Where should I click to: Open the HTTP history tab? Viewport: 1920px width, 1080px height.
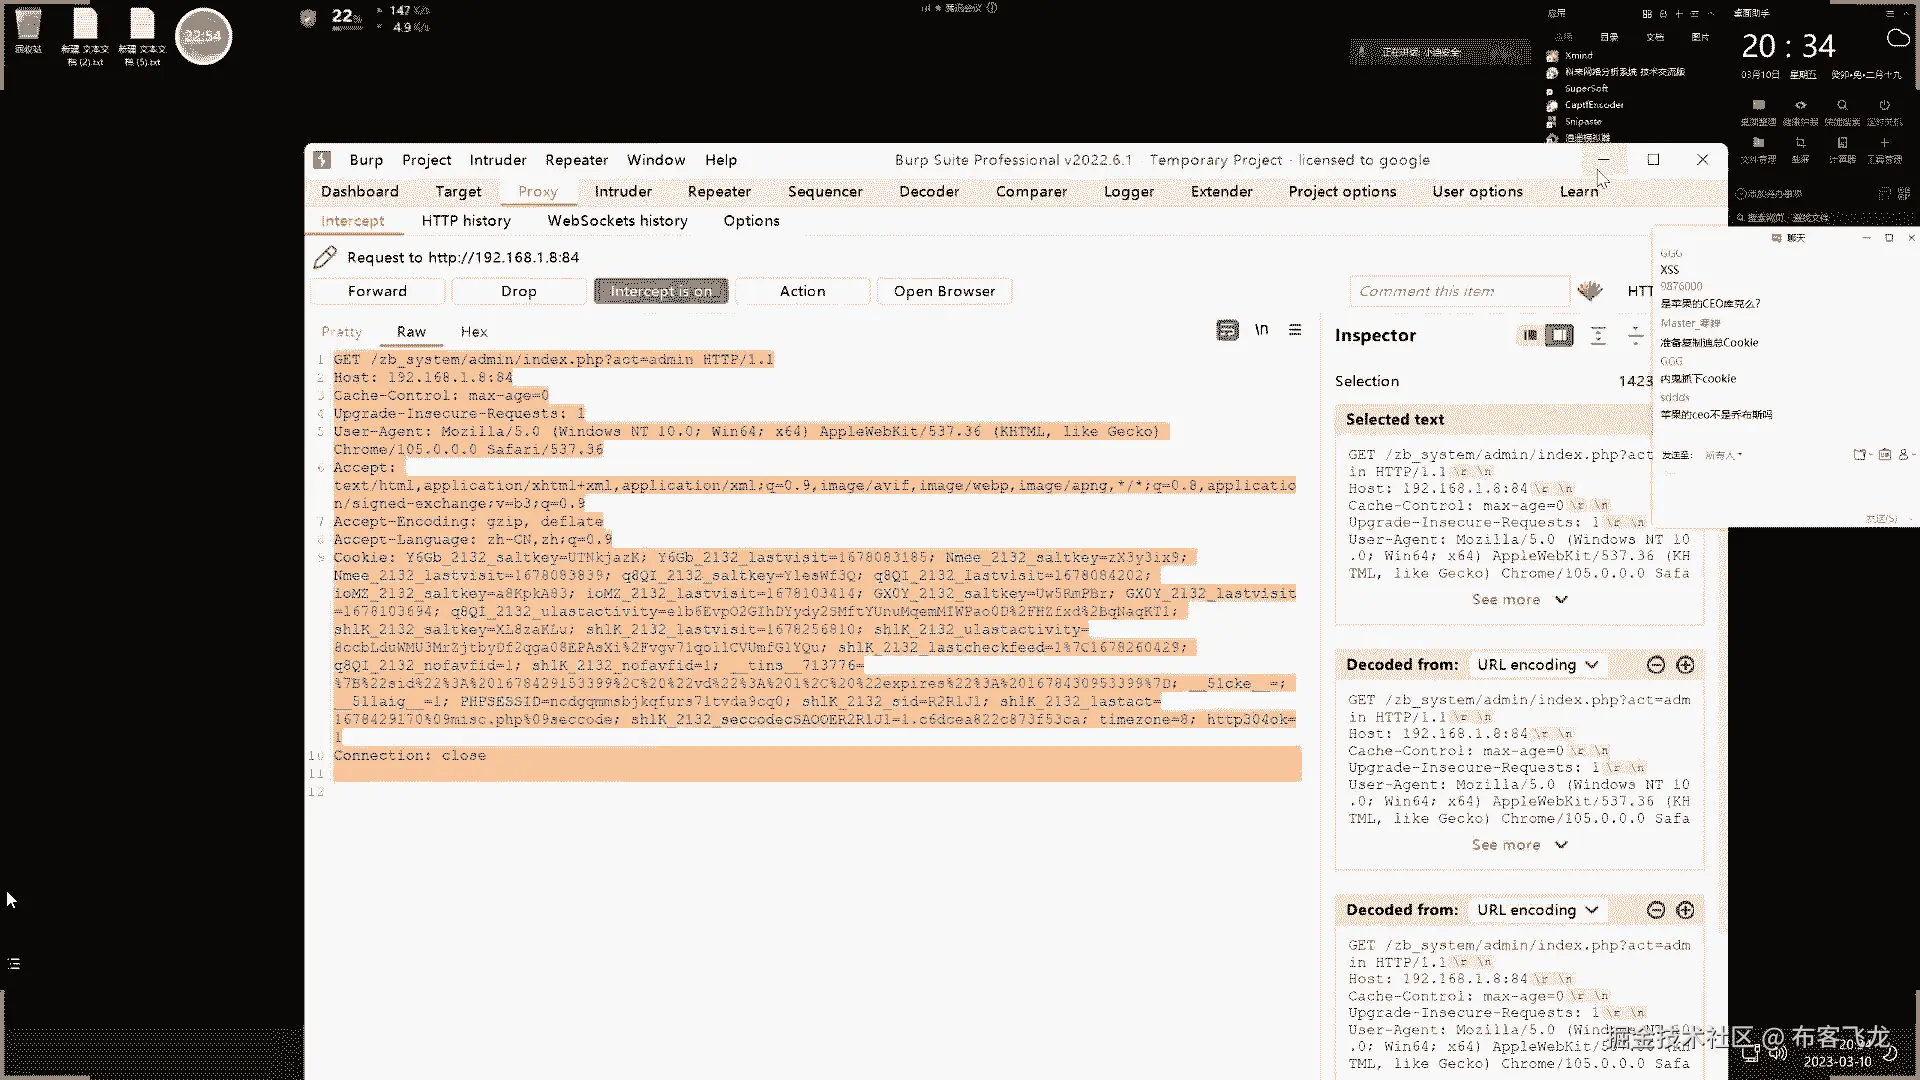coord(466,221)
